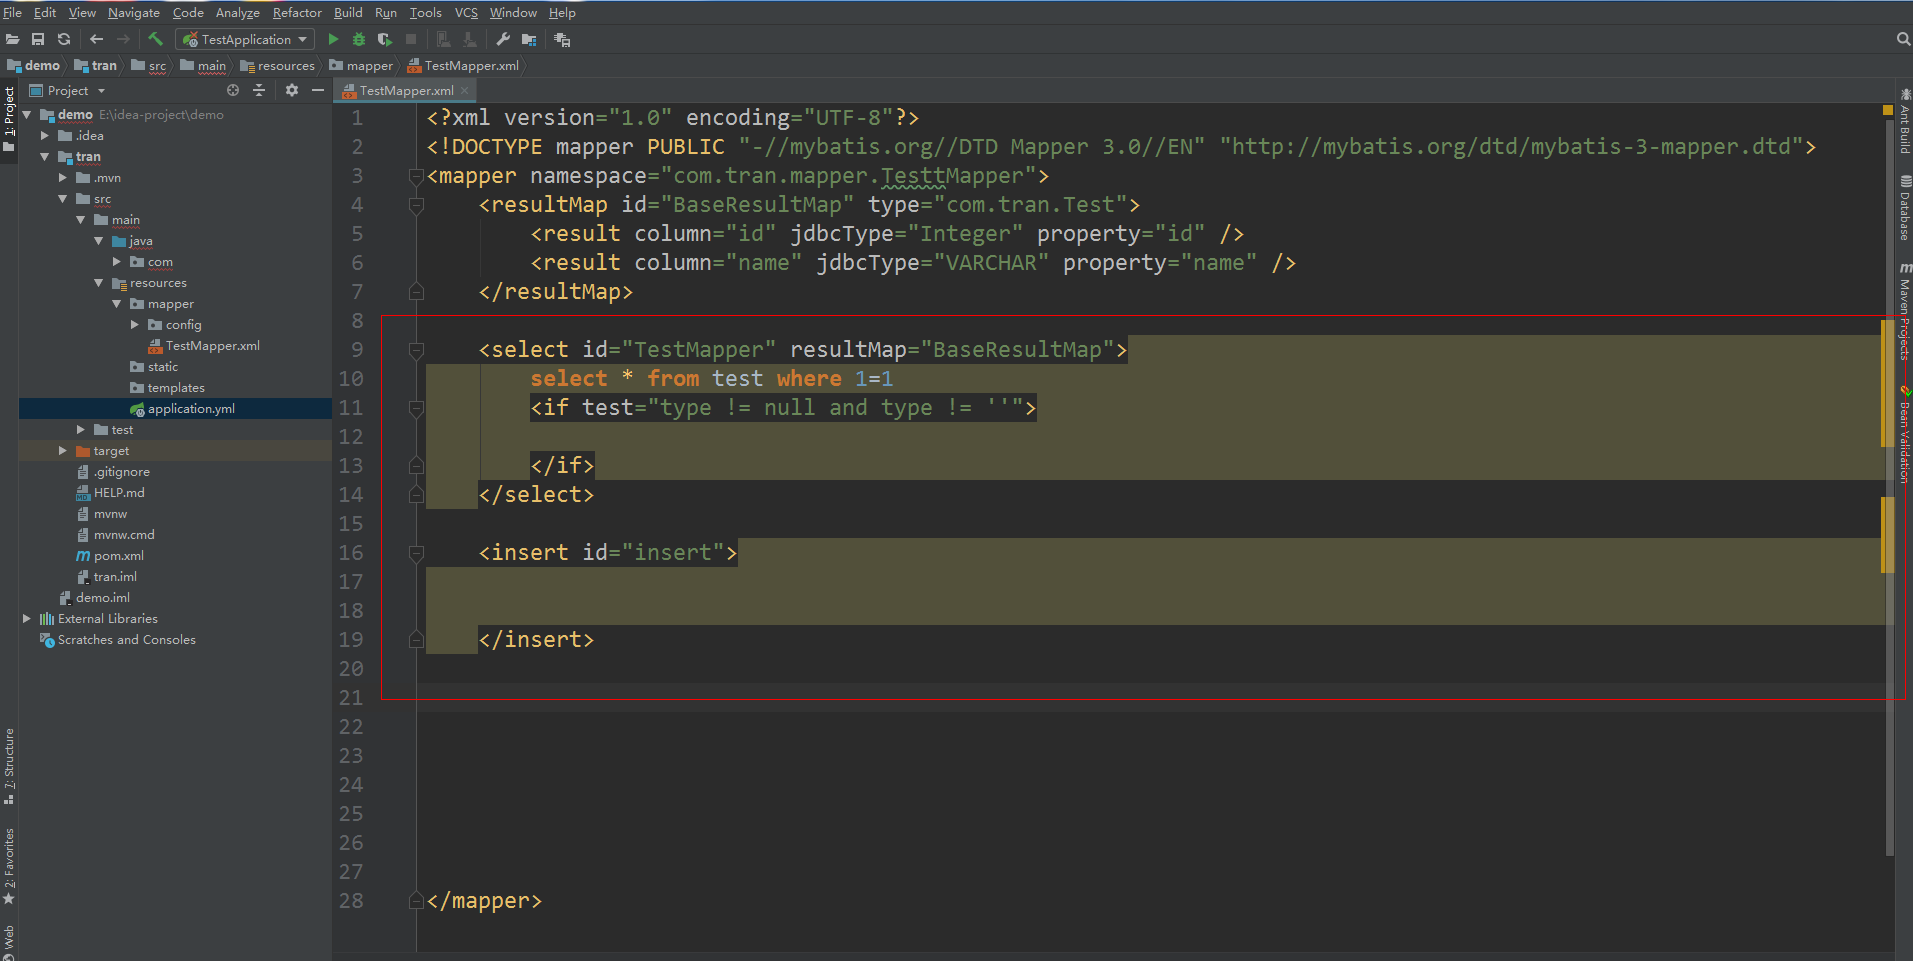Fold the select block at line 9
The width and height of the screenshot is (1913, 961).
(417, 350)
